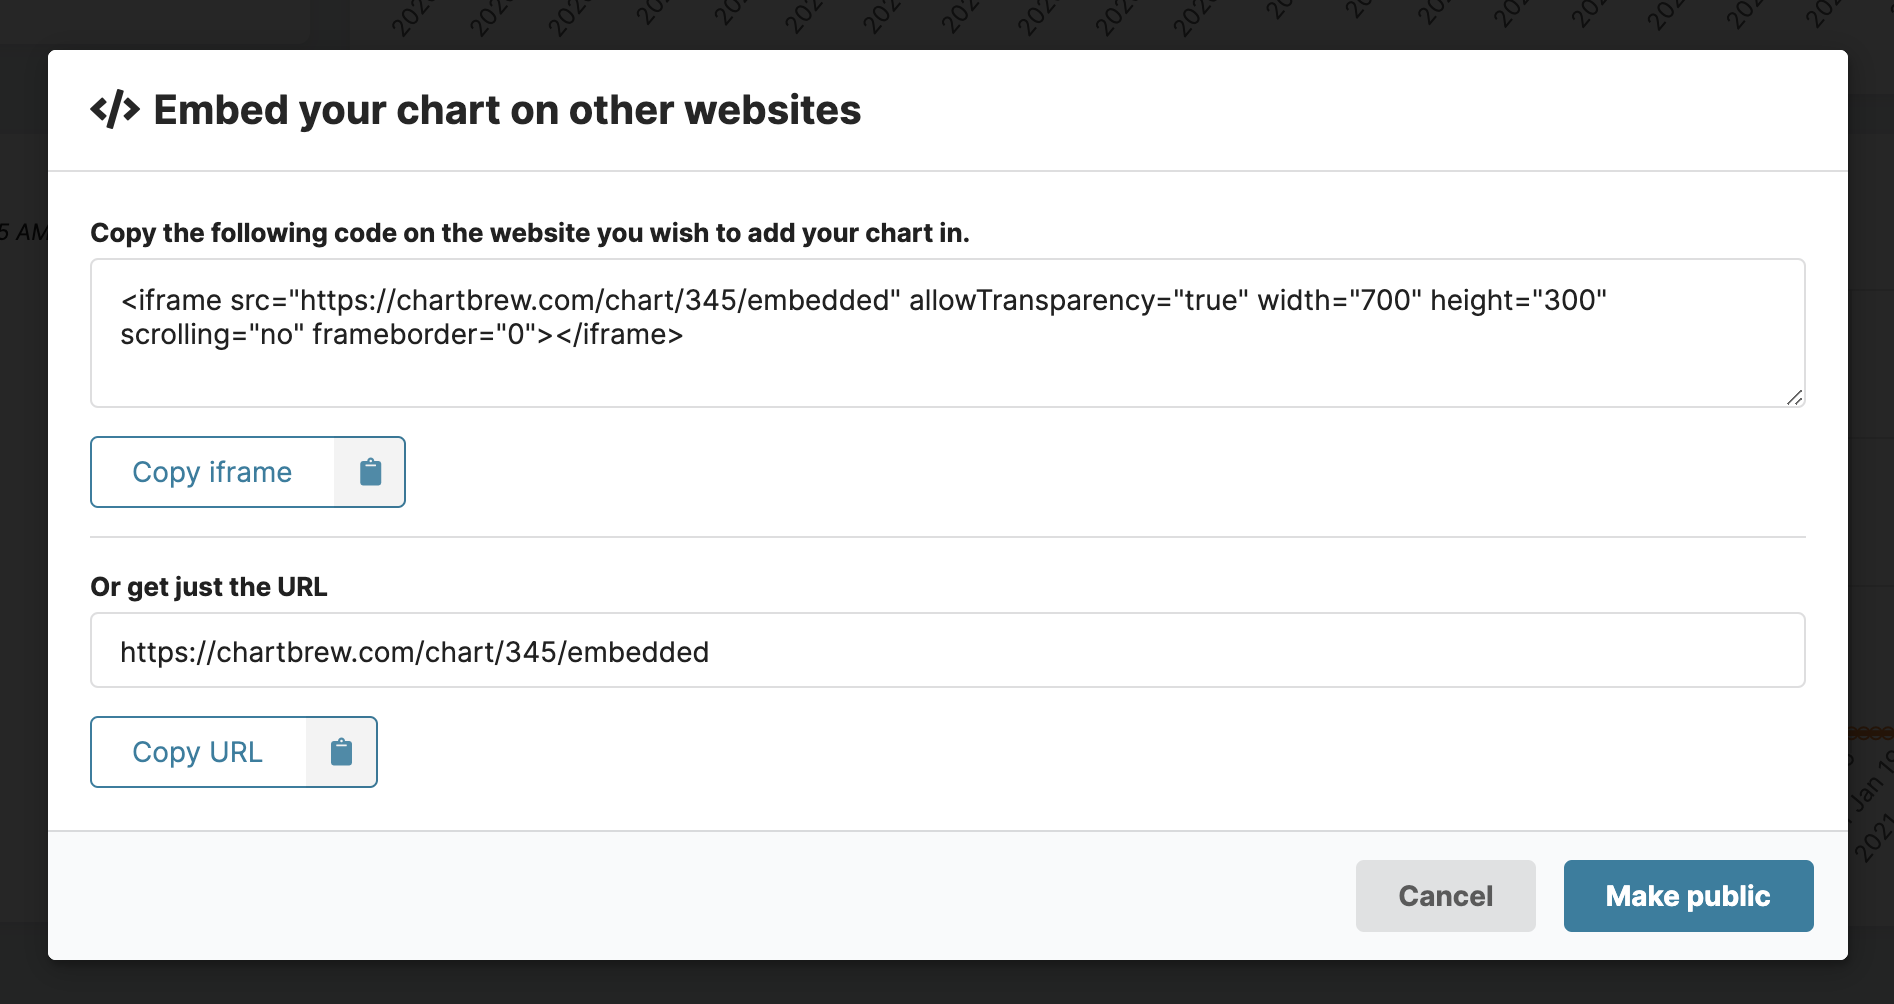Cancel the embed dialog
Viewport: 1894px width, 1004px height.
1445,896
